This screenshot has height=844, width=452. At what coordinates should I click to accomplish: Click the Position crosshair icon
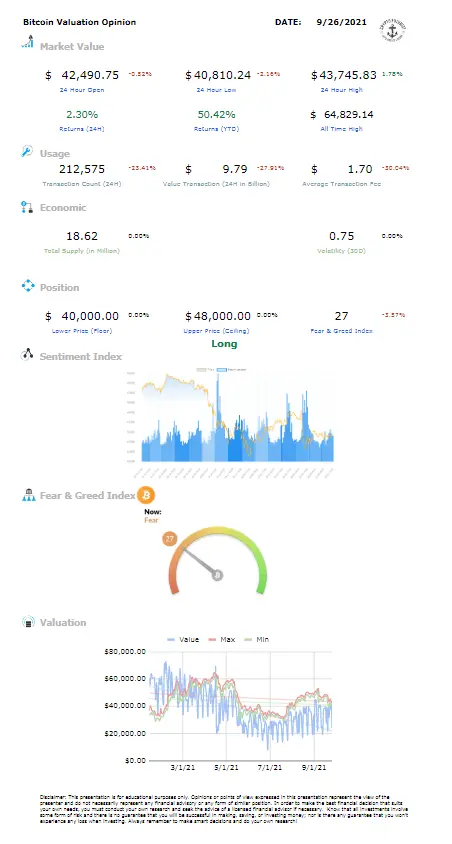tap(27, 286)
